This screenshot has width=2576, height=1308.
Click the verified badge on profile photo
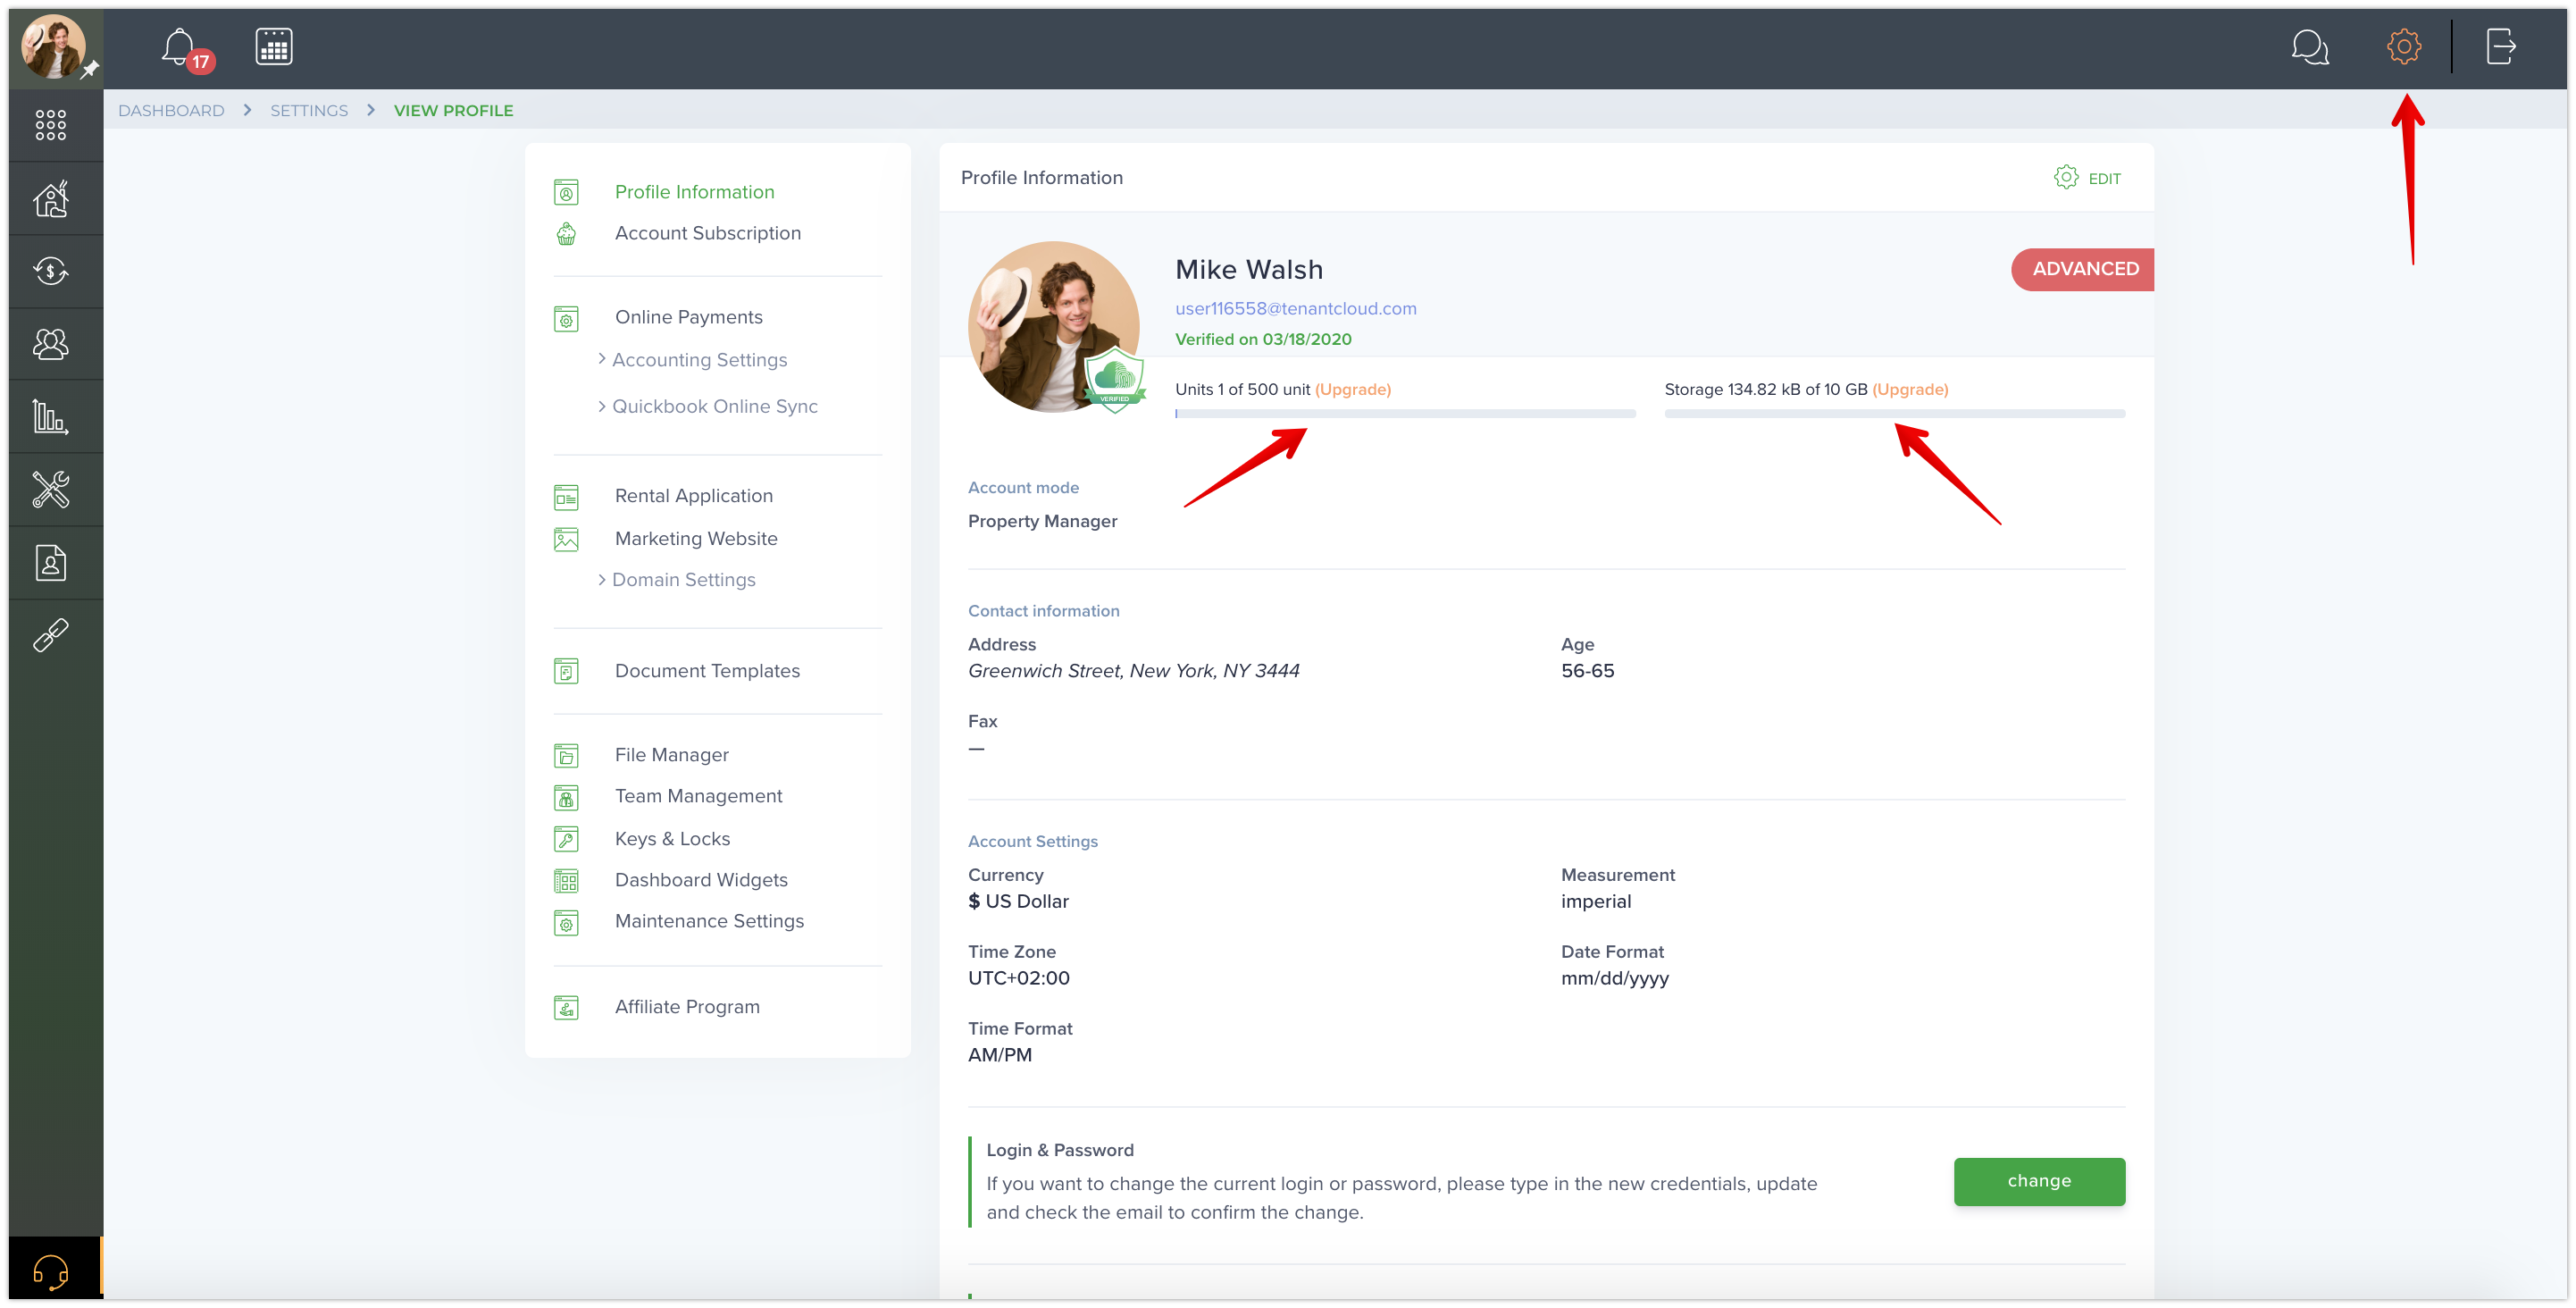[1114, 380]
